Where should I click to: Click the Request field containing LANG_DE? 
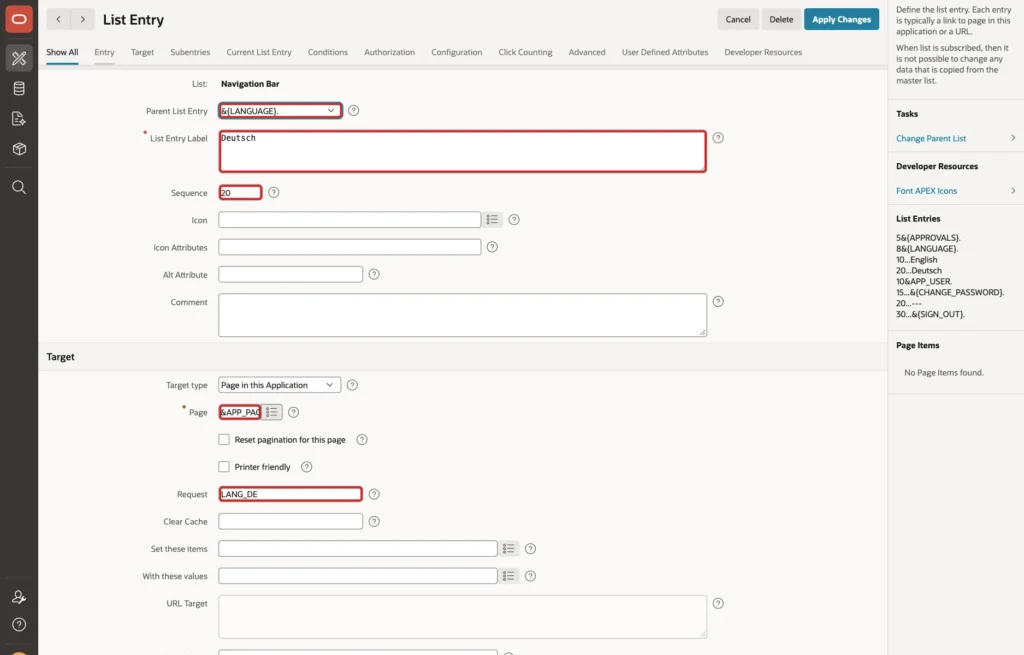click(291, 494)
